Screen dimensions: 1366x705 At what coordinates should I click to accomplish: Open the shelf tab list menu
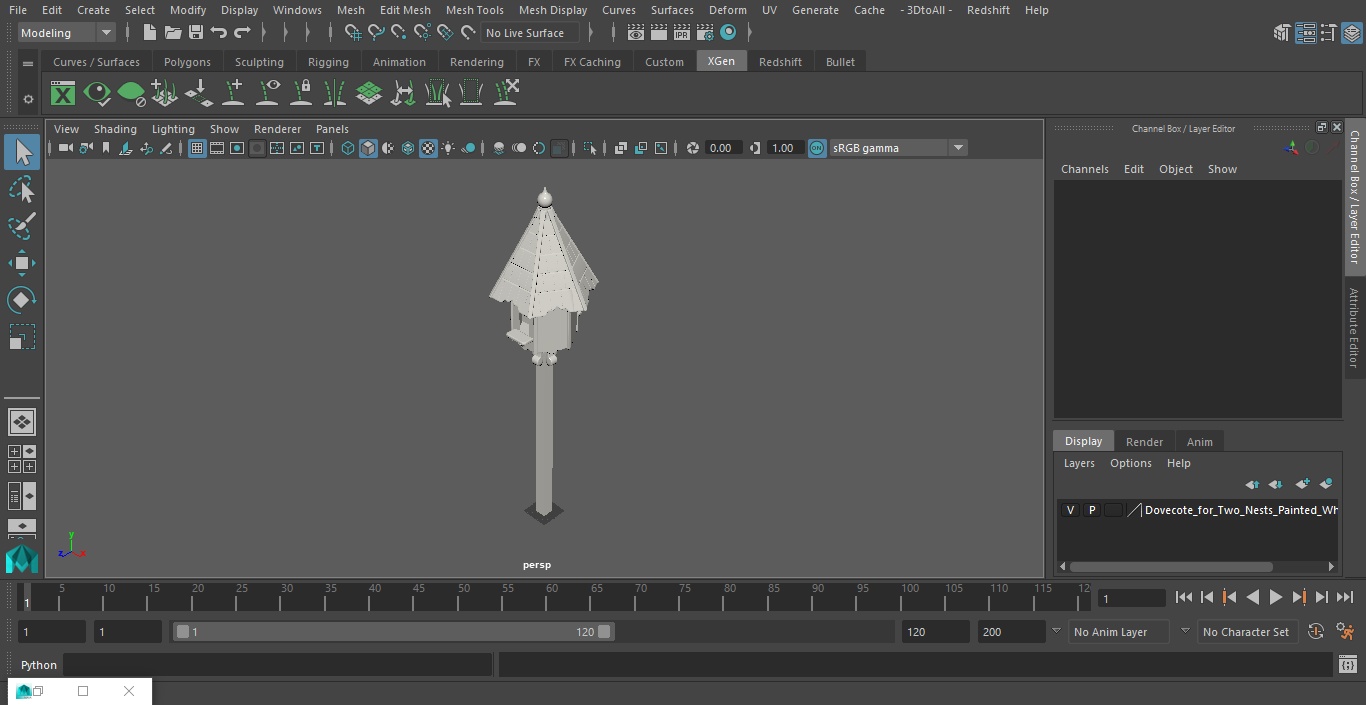28,62
